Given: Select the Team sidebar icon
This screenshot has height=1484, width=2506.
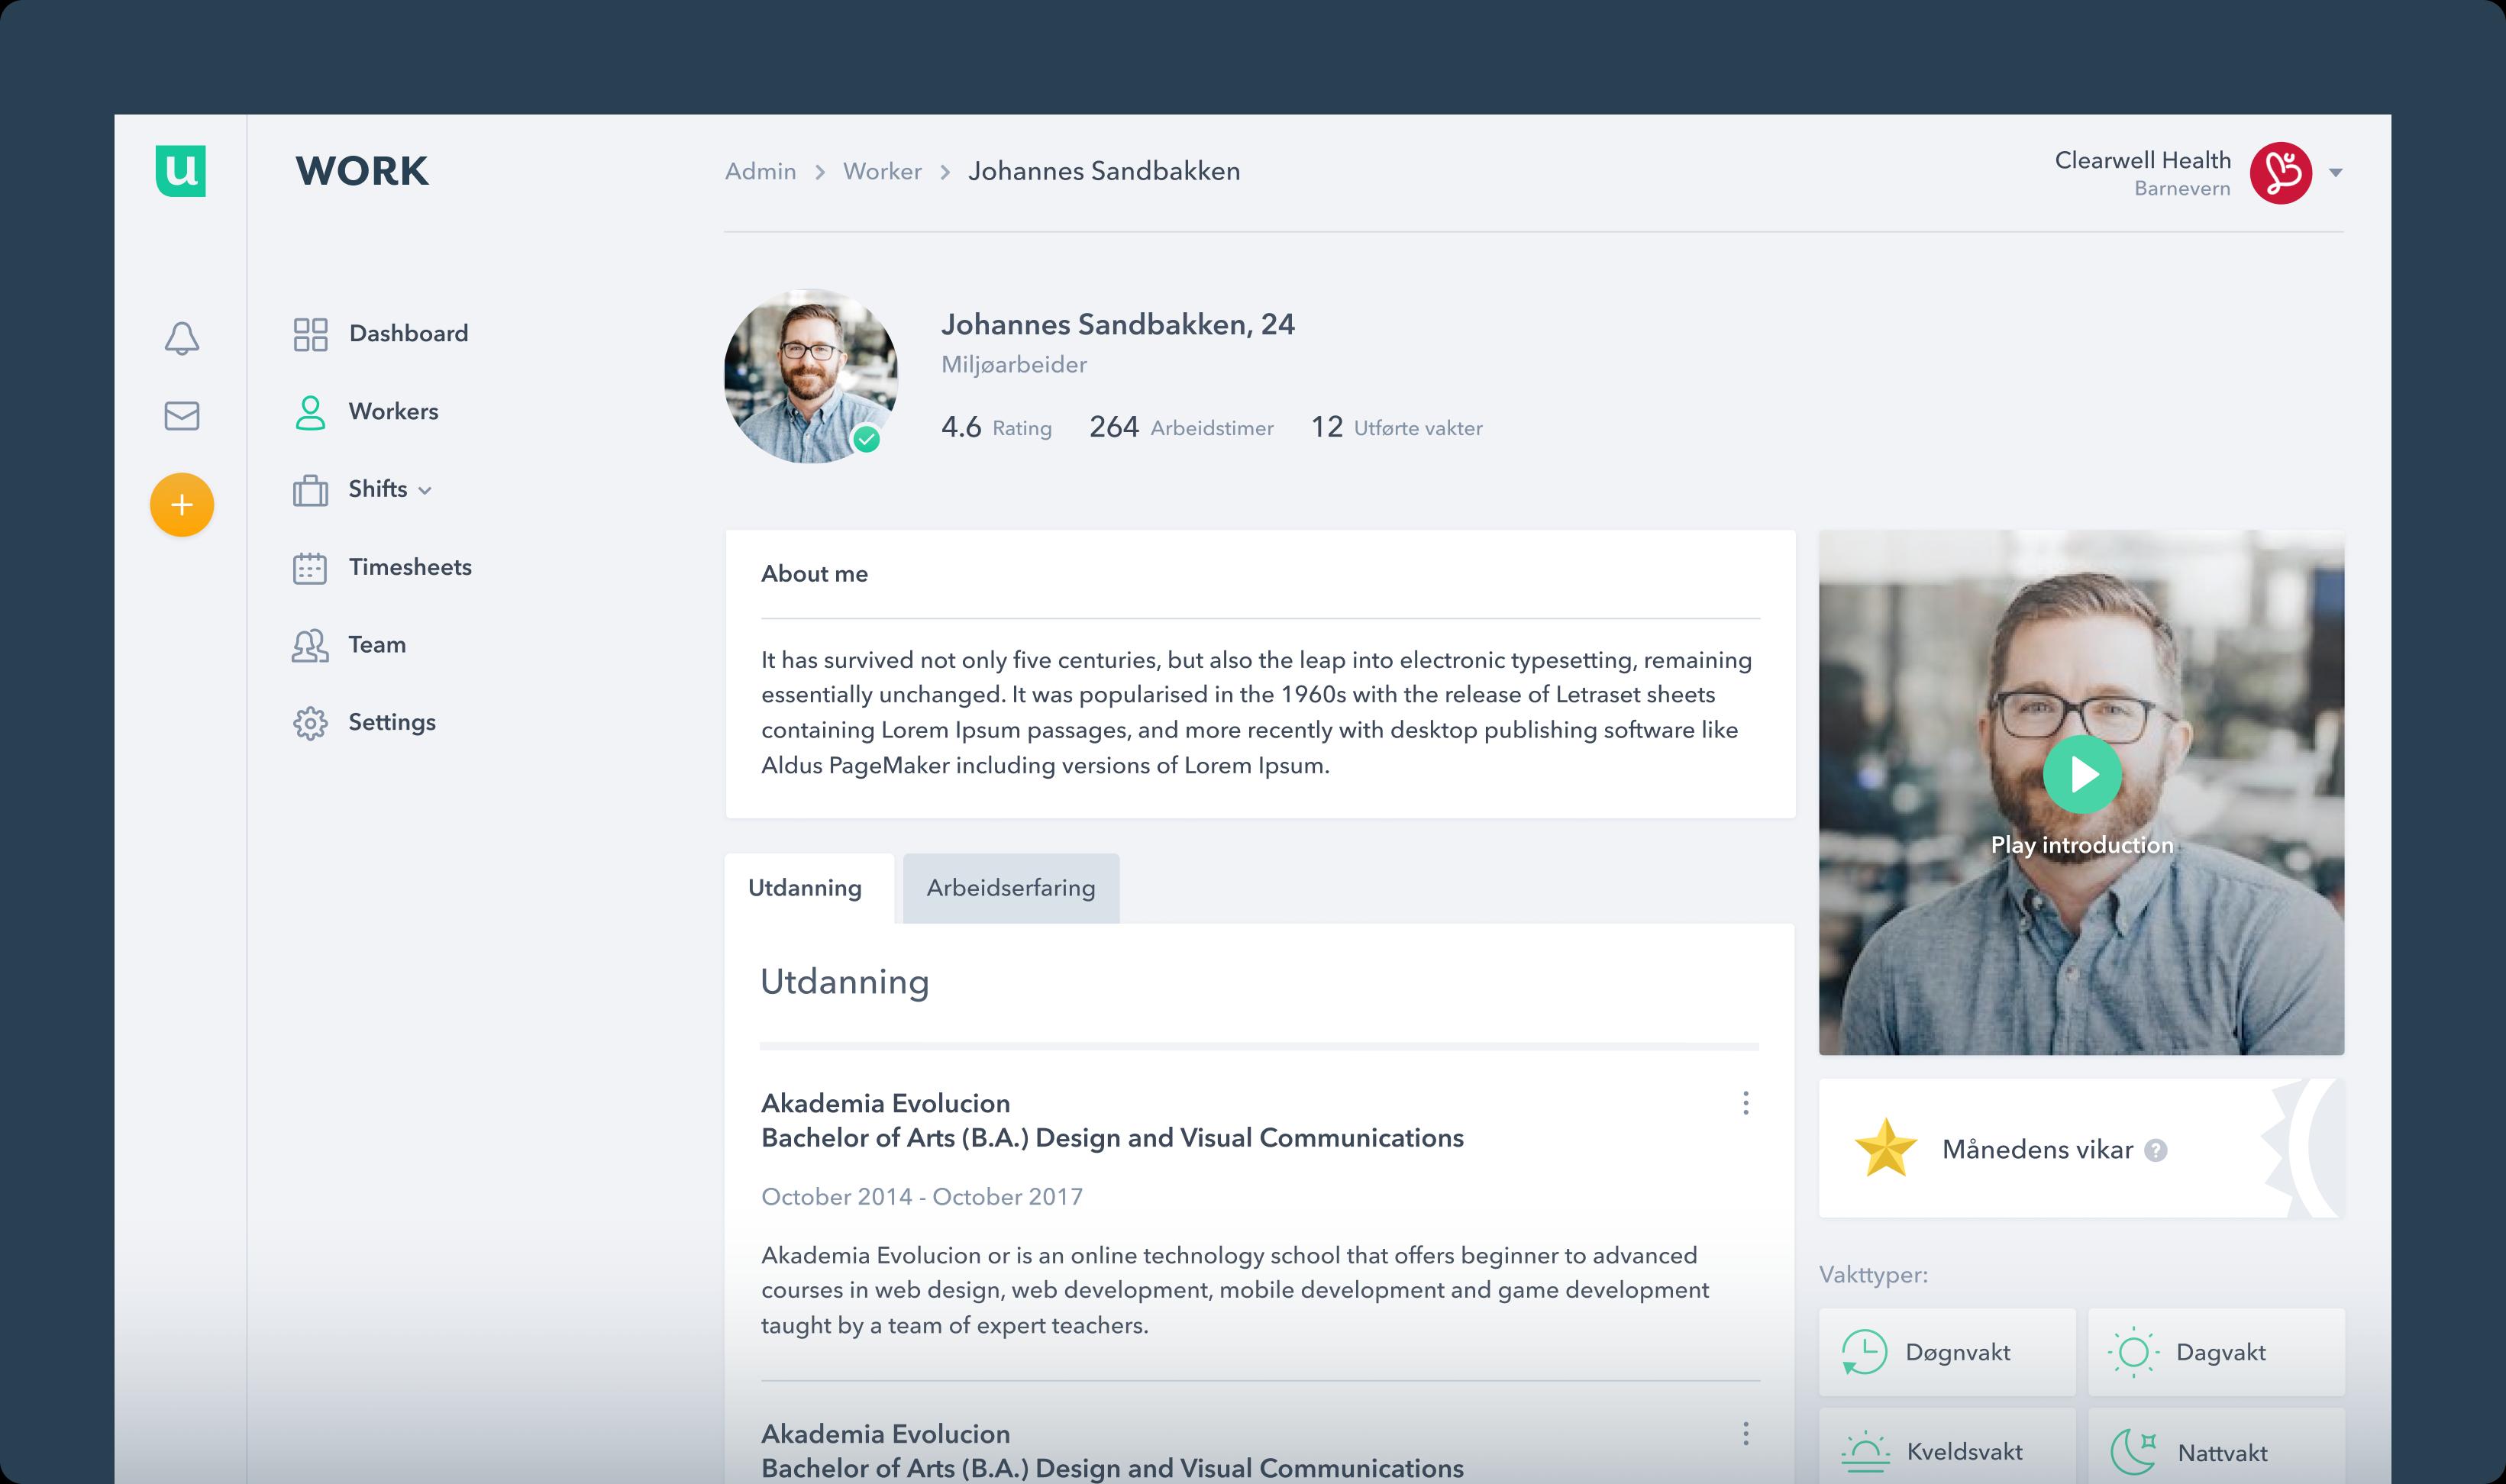Looking at the screenshot, I should 310,645.
